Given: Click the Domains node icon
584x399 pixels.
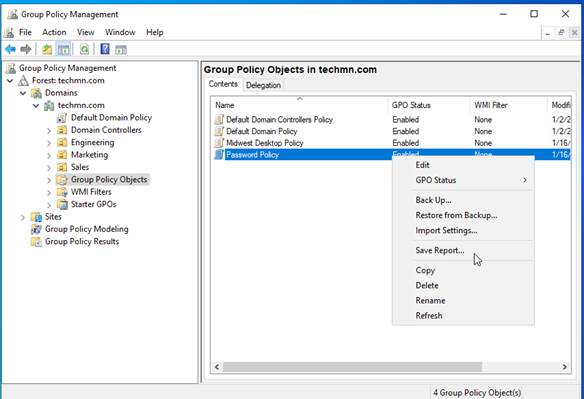Looking at the screenshot, I should coord(36,93).
